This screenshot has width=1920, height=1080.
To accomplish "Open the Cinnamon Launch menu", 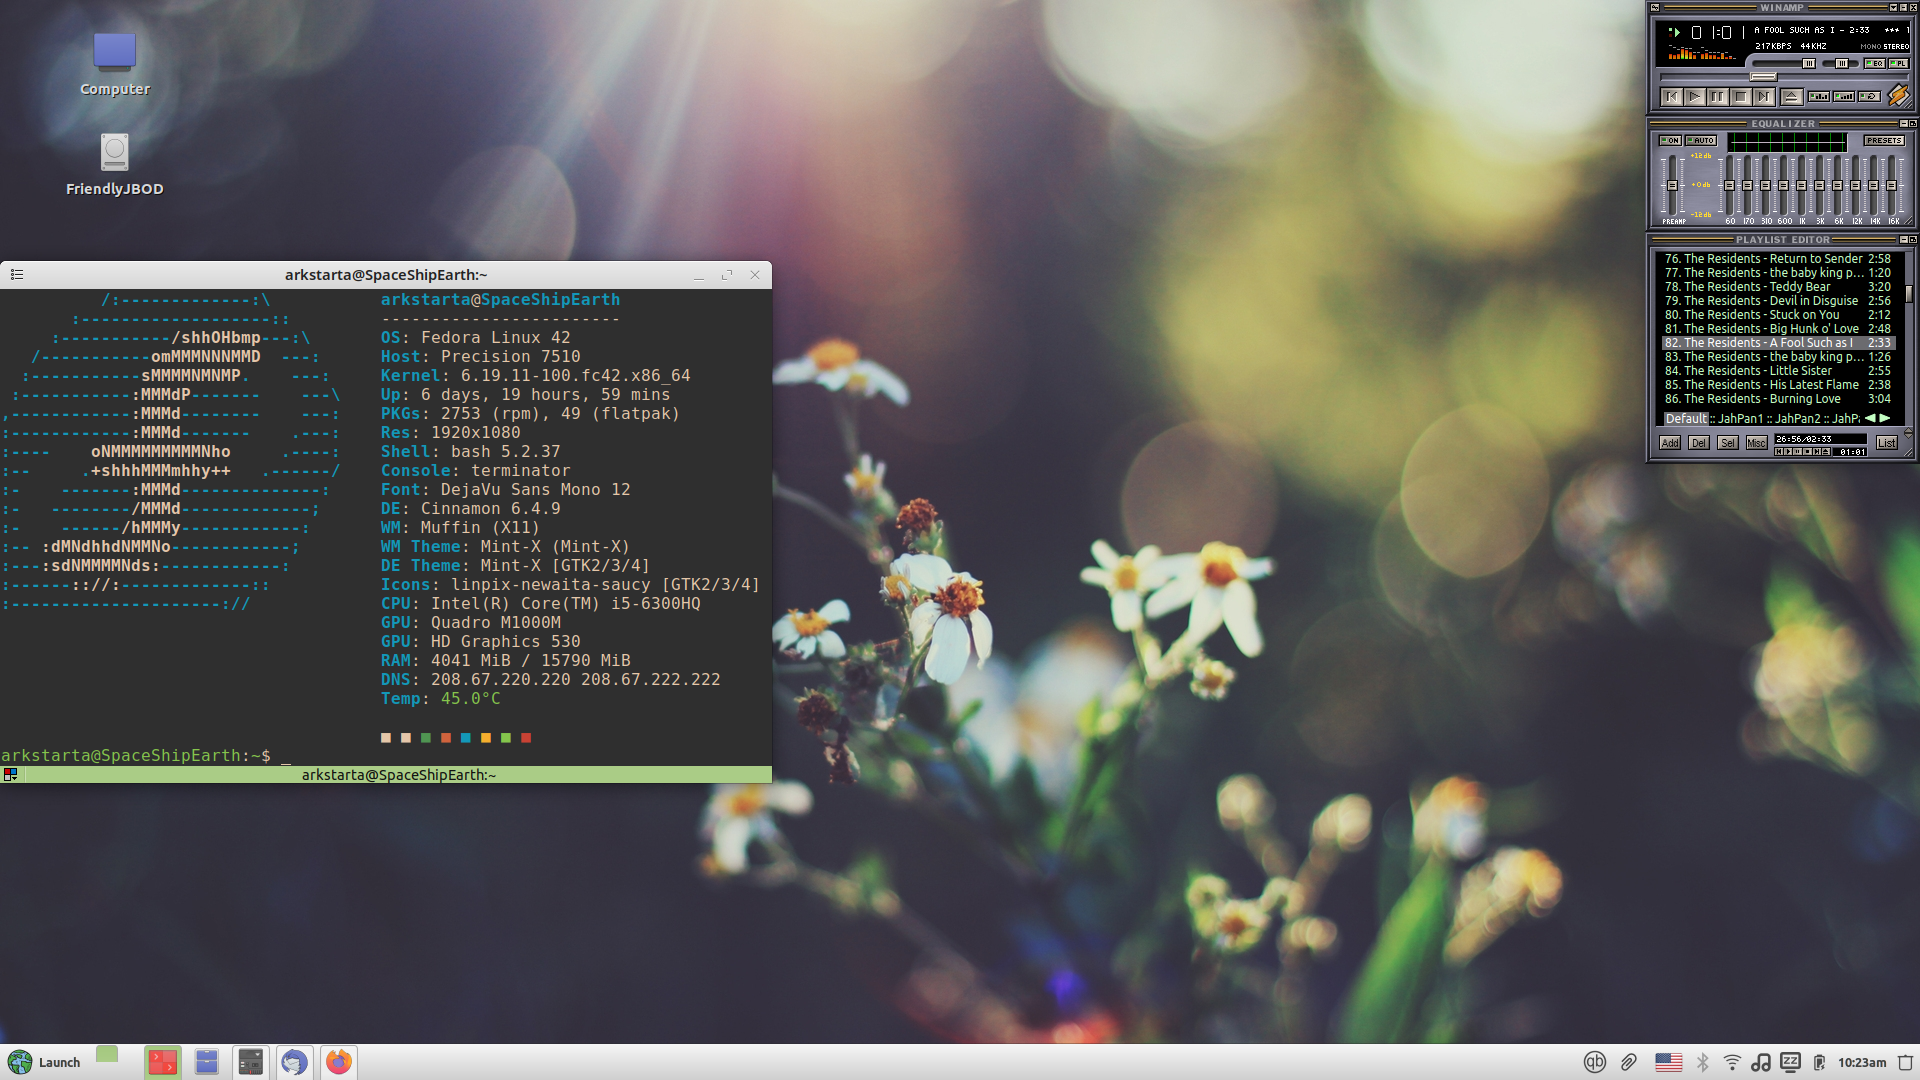I will point(44,1062).
